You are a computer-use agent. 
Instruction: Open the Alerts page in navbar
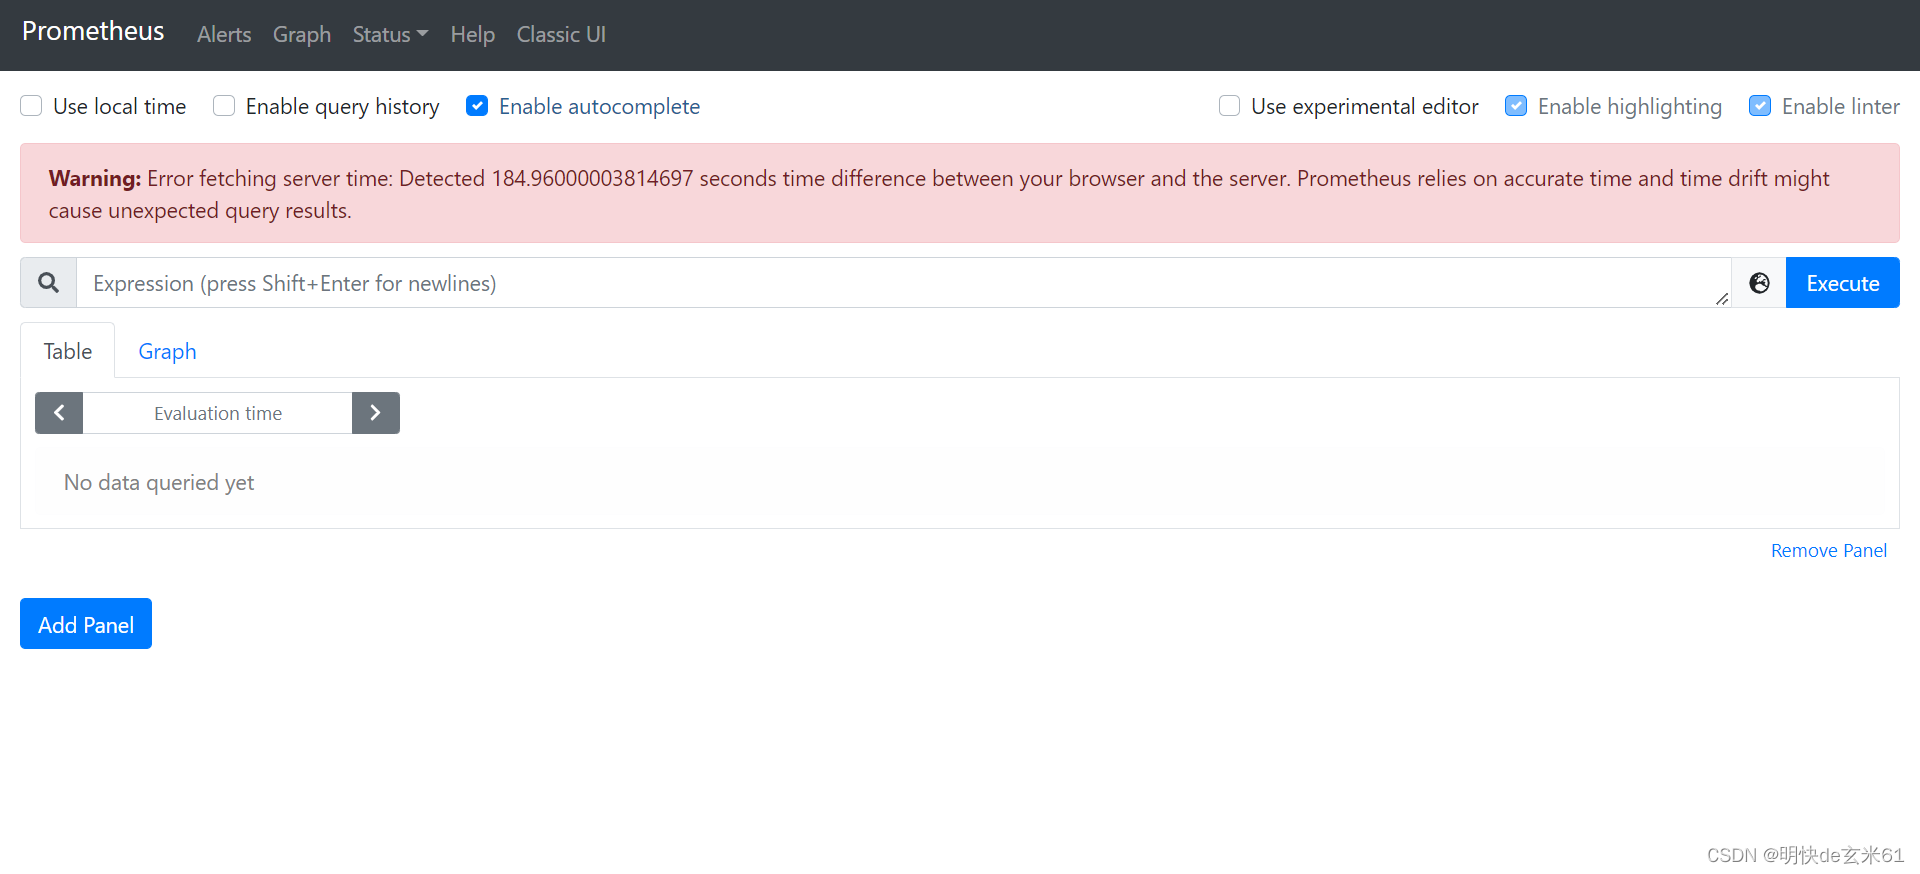pos(224,34)
